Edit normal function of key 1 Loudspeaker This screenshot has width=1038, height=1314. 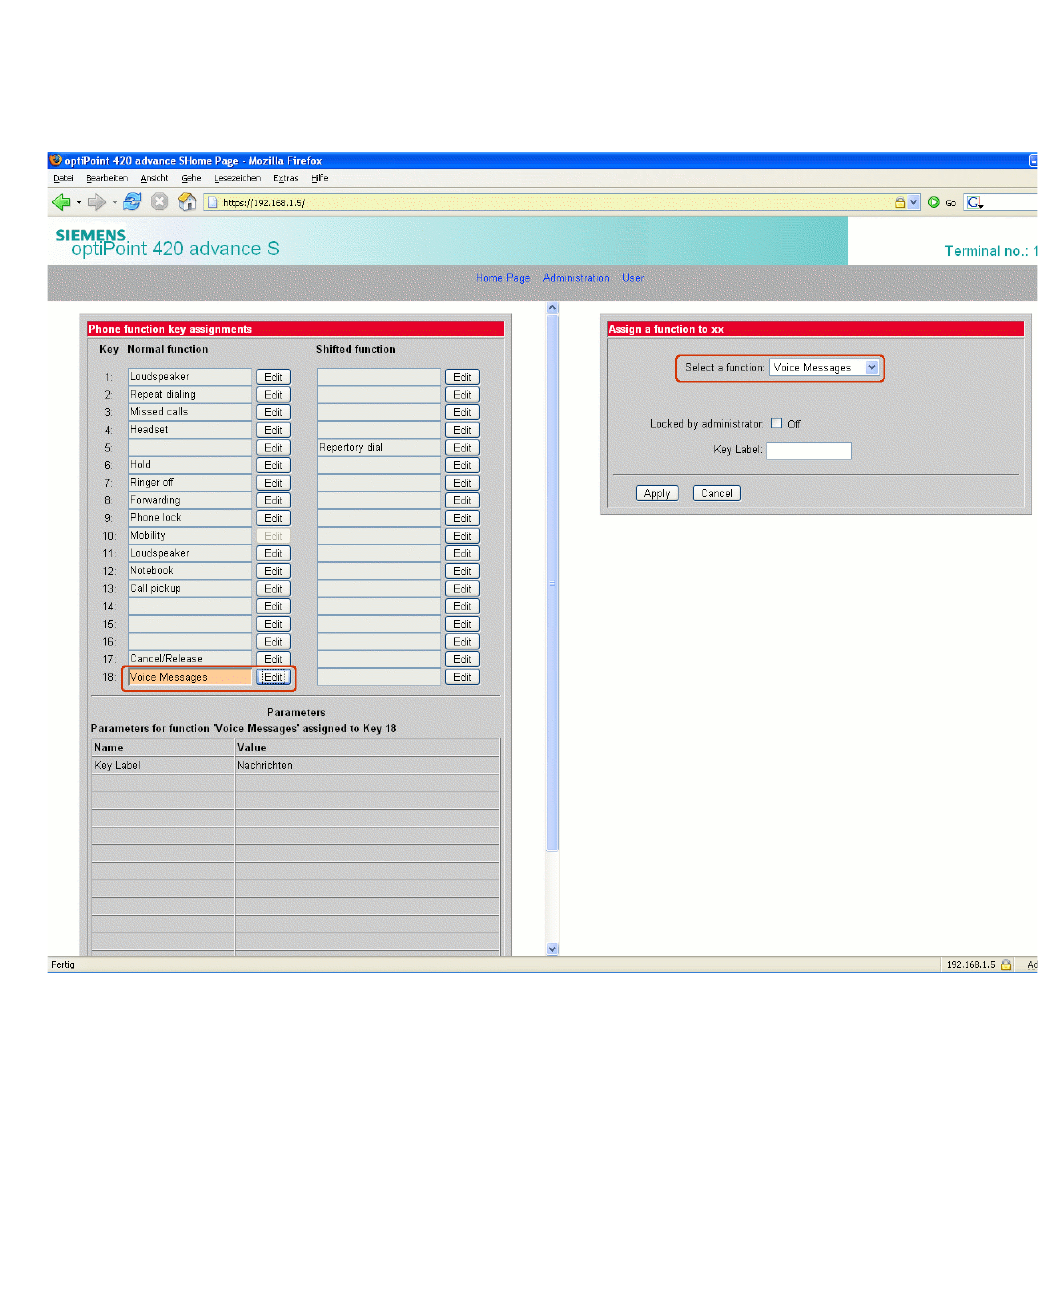click(273, 377)
